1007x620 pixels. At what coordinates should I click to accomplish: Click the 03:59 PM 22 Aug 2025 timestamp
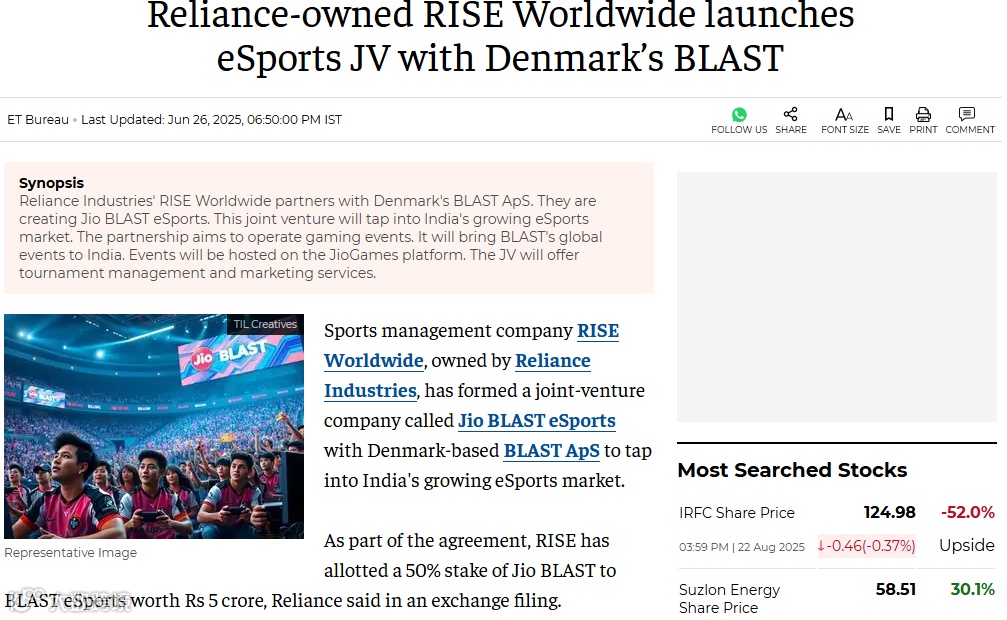coord(742,547)
